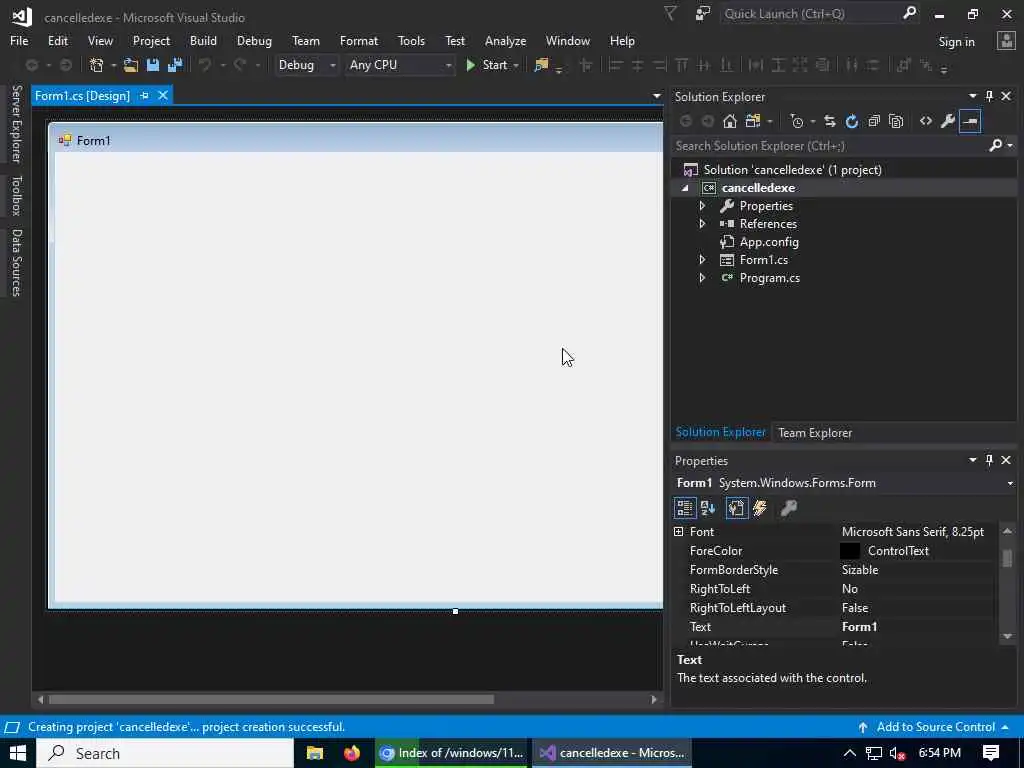Toggle Preview Selected Items in Solution Explorer

(x=970, y=121)
